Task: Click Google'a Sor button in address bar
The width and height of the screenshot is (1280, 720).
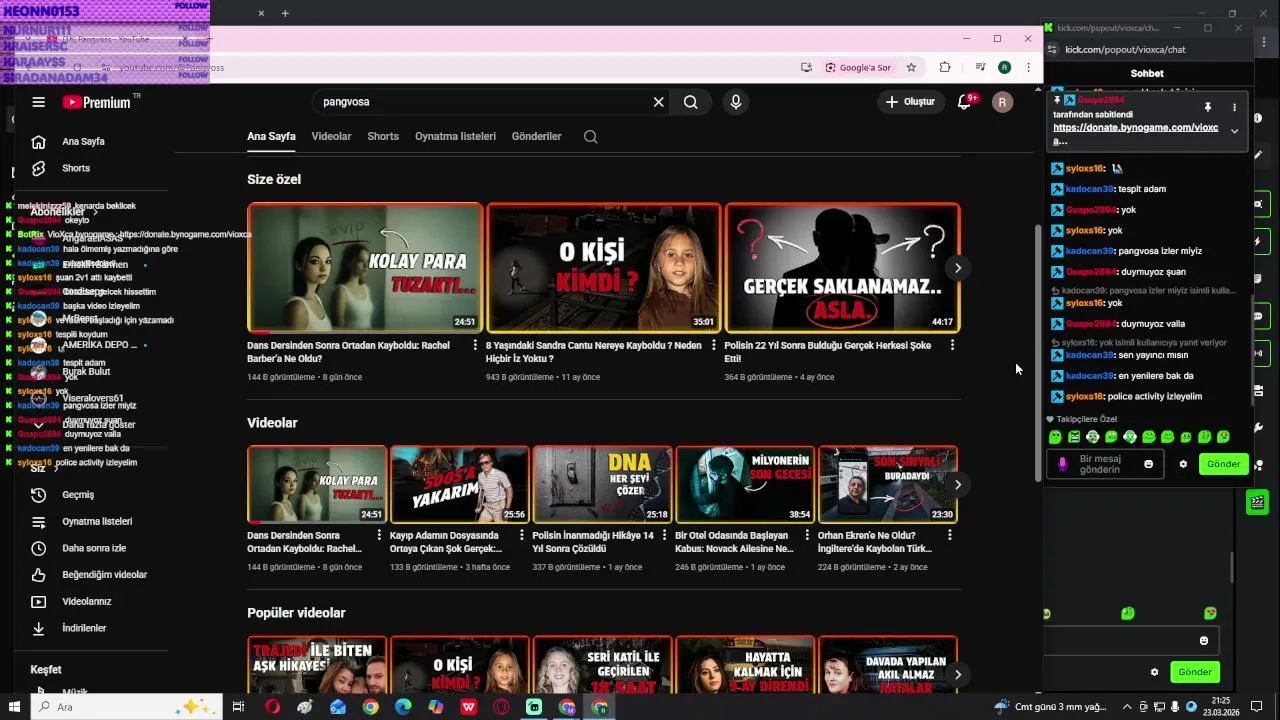Action: click(858, 68)
